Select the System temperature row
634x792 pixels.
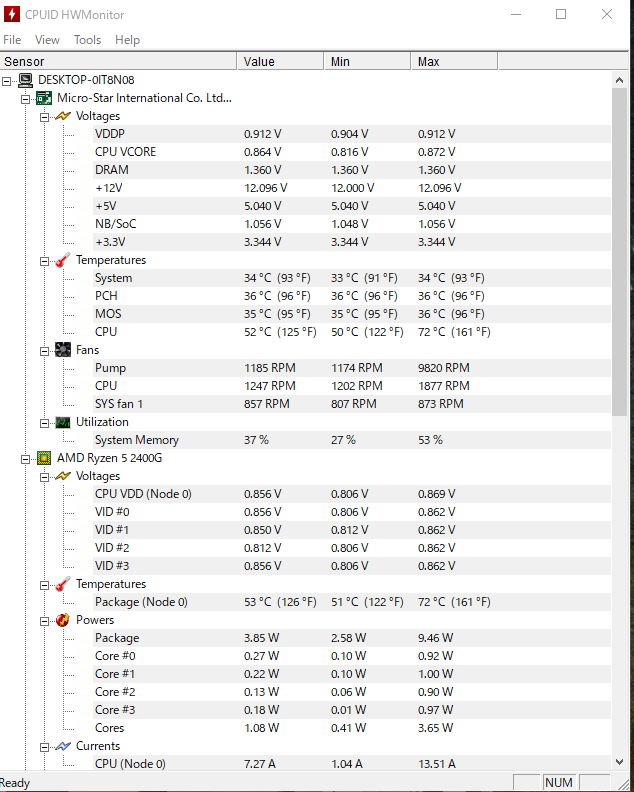pyautogui.click(x=352, y=278)
